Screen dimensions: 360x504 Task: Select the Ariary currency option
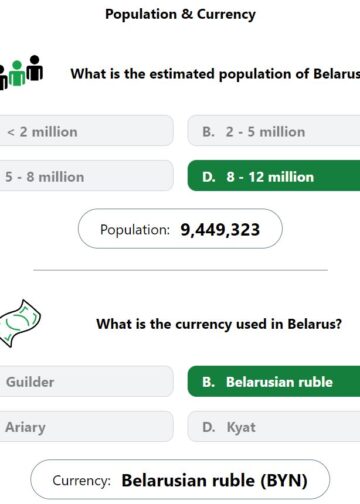(86, 426)
